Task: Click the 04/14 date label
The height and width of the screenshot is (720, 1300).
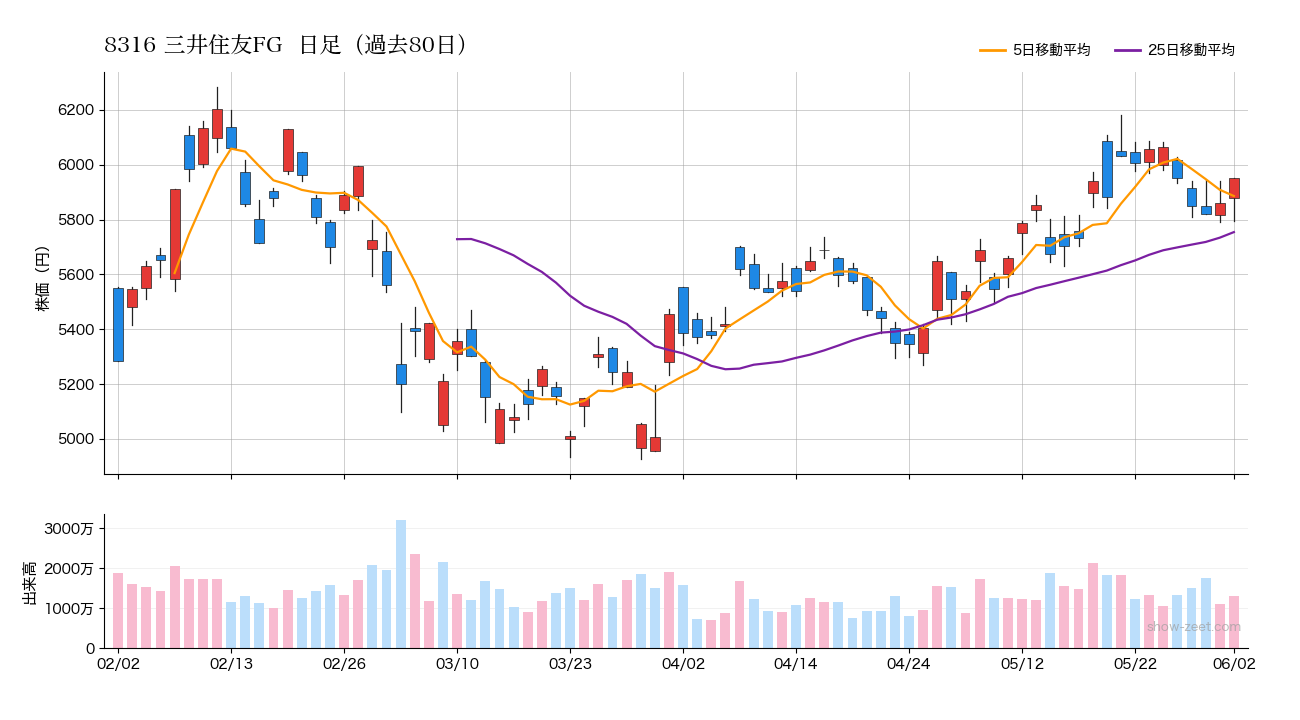Action: tap(796, 663)
